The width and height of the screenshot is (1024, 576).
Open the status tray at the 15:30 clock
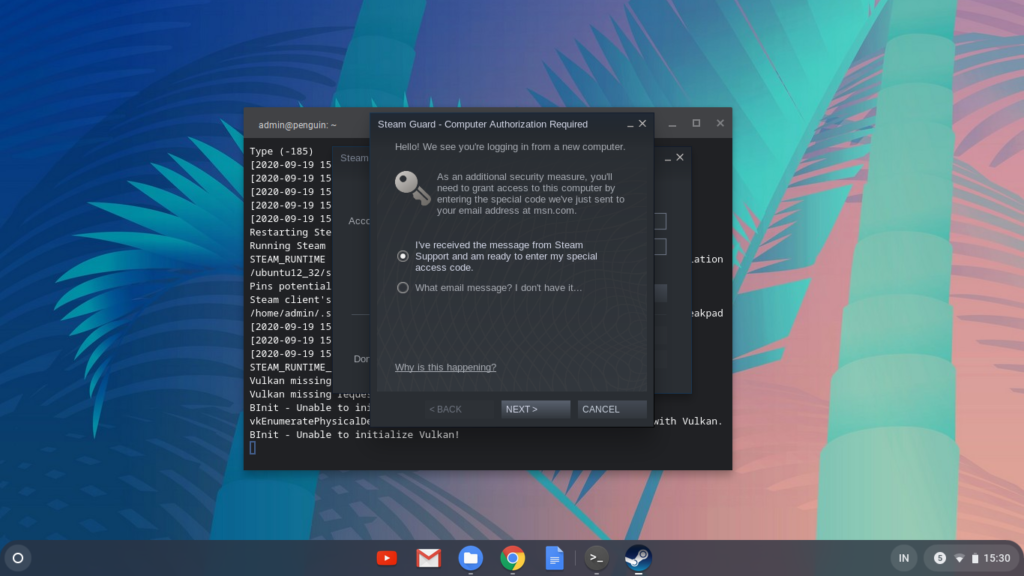coord(997,558)
